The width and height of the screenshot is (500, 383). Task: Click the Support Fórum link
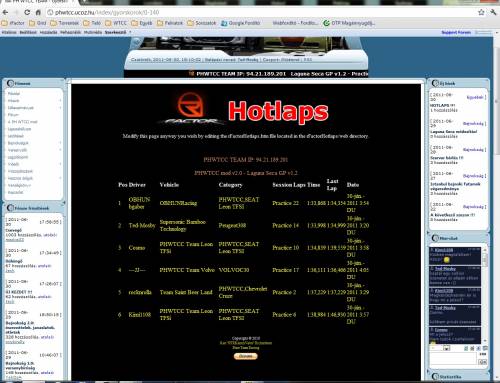456,32
